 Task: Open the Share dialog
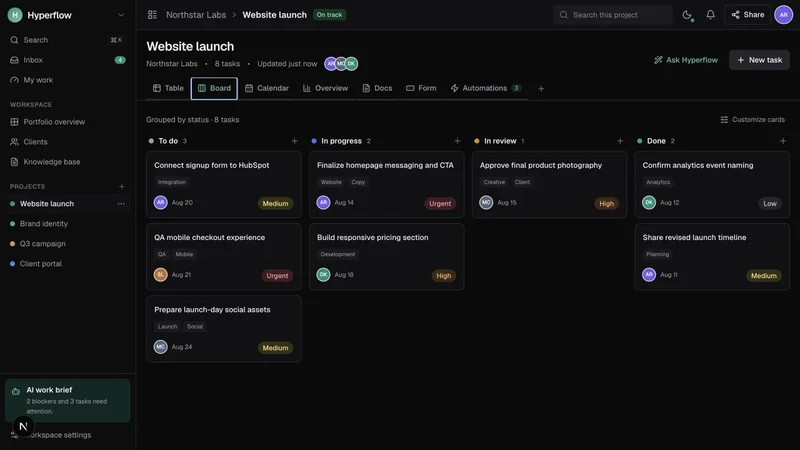tap(747, 15)
